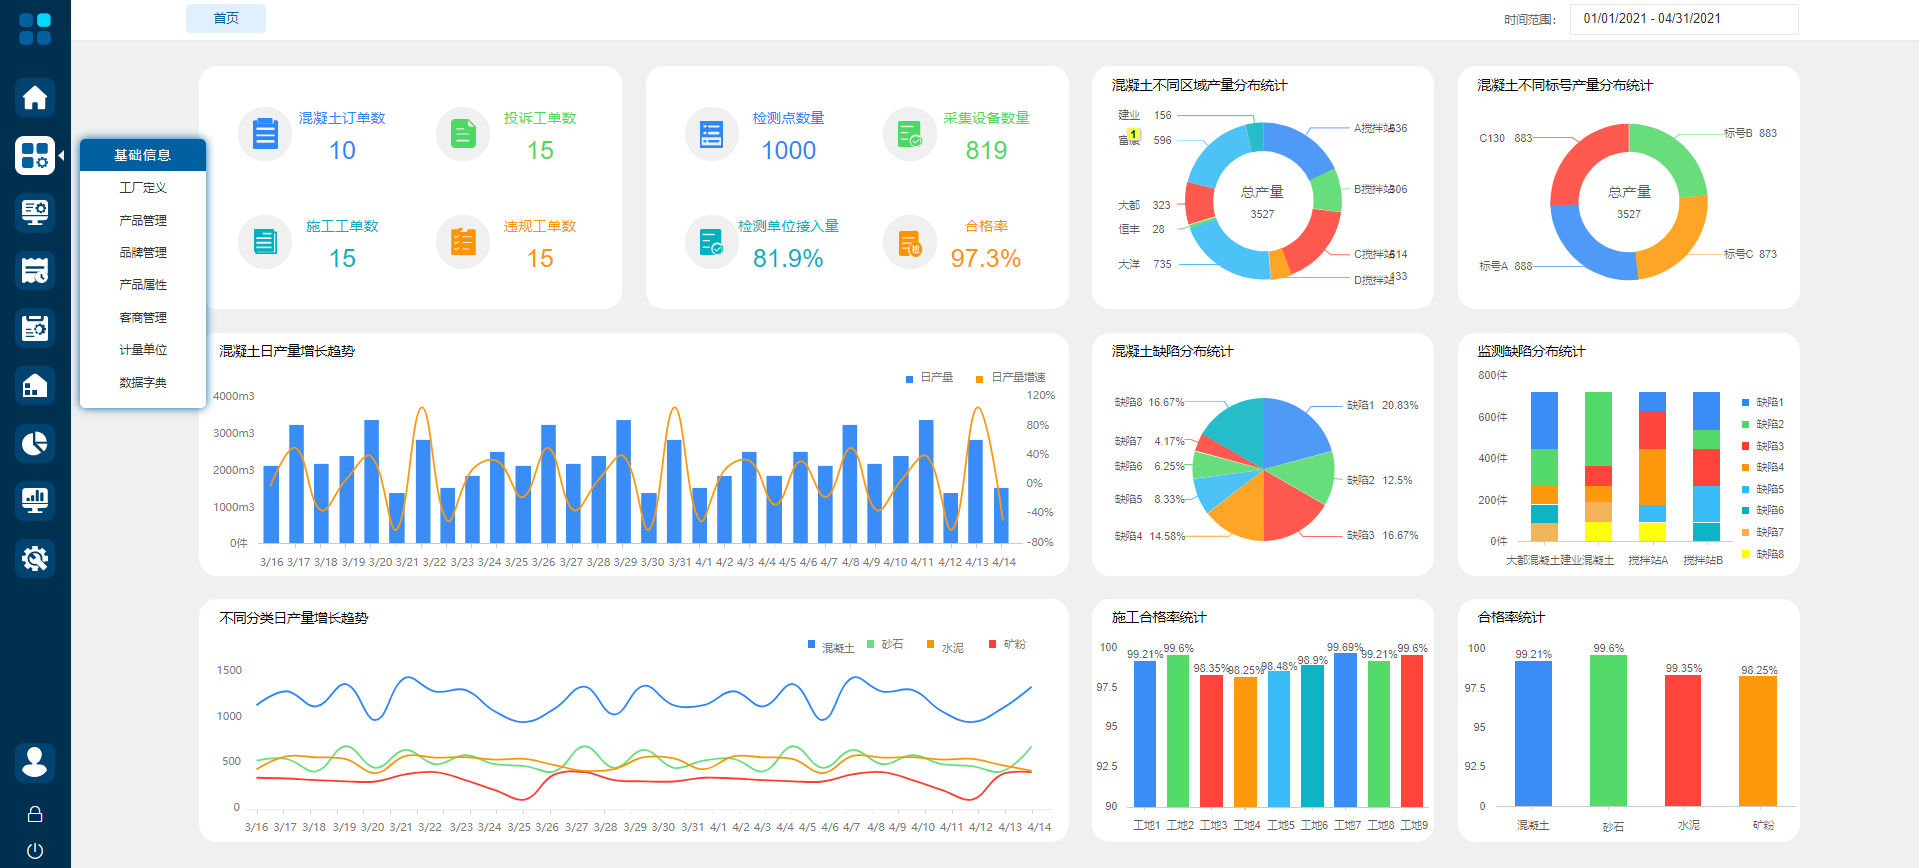Click the pie chart statistics sidebar icon
This screenshot has height=868, width=1919.
click(35, 443)
